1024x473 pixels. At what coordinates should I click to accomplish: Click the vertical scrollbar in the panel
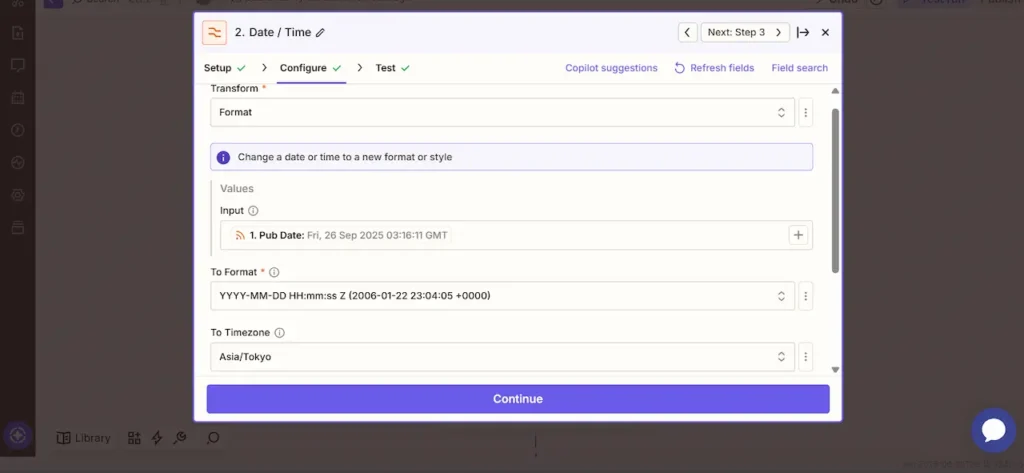tap(836, 190)
